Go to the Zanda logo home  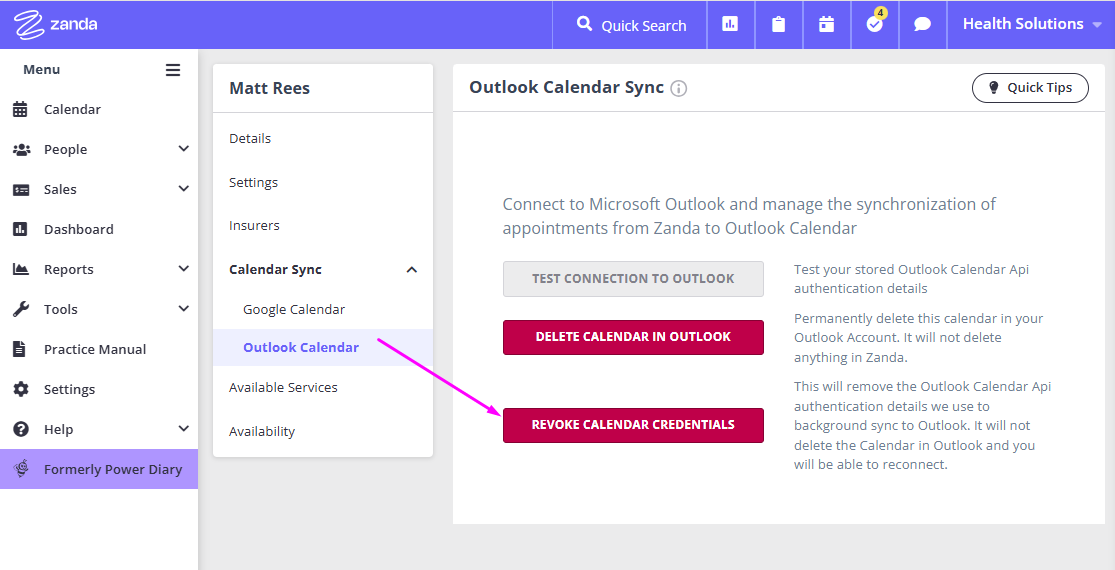tap(56, 25)
